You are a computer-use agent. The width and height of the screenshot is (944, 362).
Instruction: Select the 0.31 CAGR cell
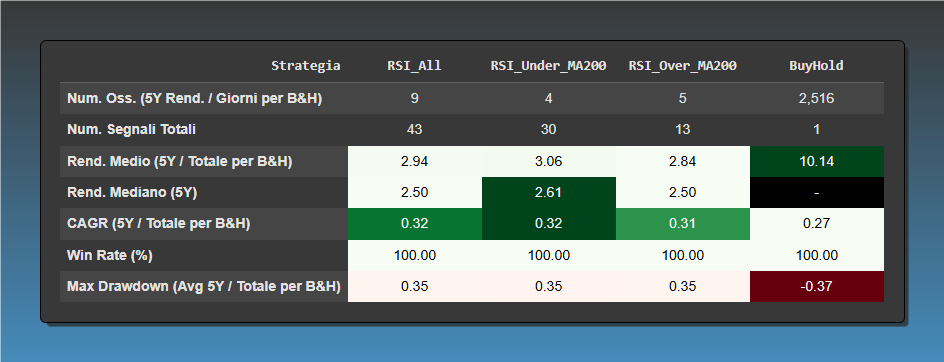click(x=683, y=224)
